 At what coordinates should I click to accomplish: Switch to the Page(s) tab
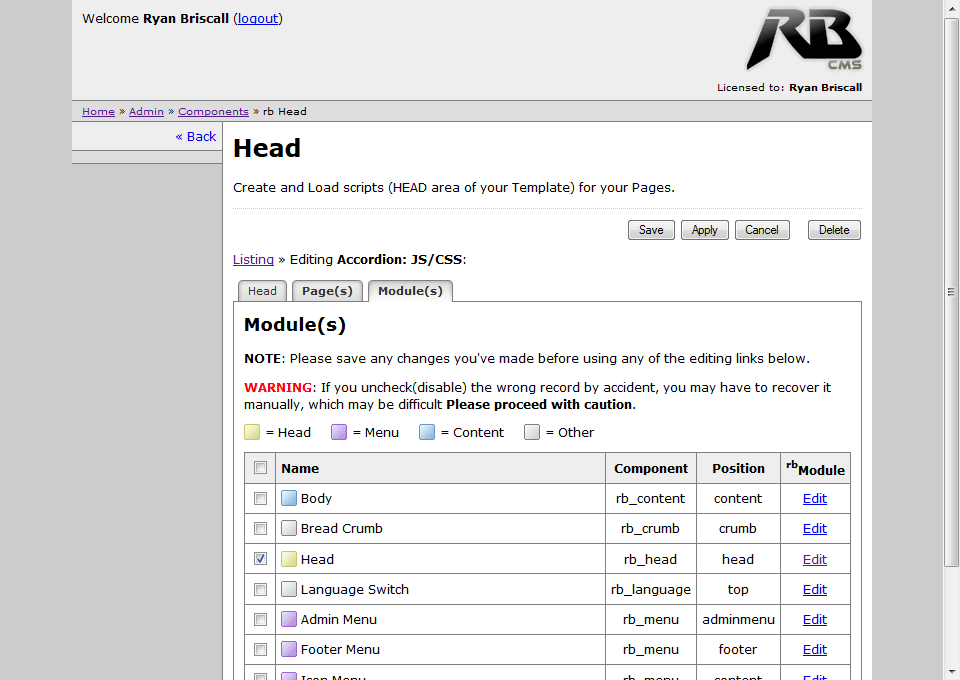(327, 291)
